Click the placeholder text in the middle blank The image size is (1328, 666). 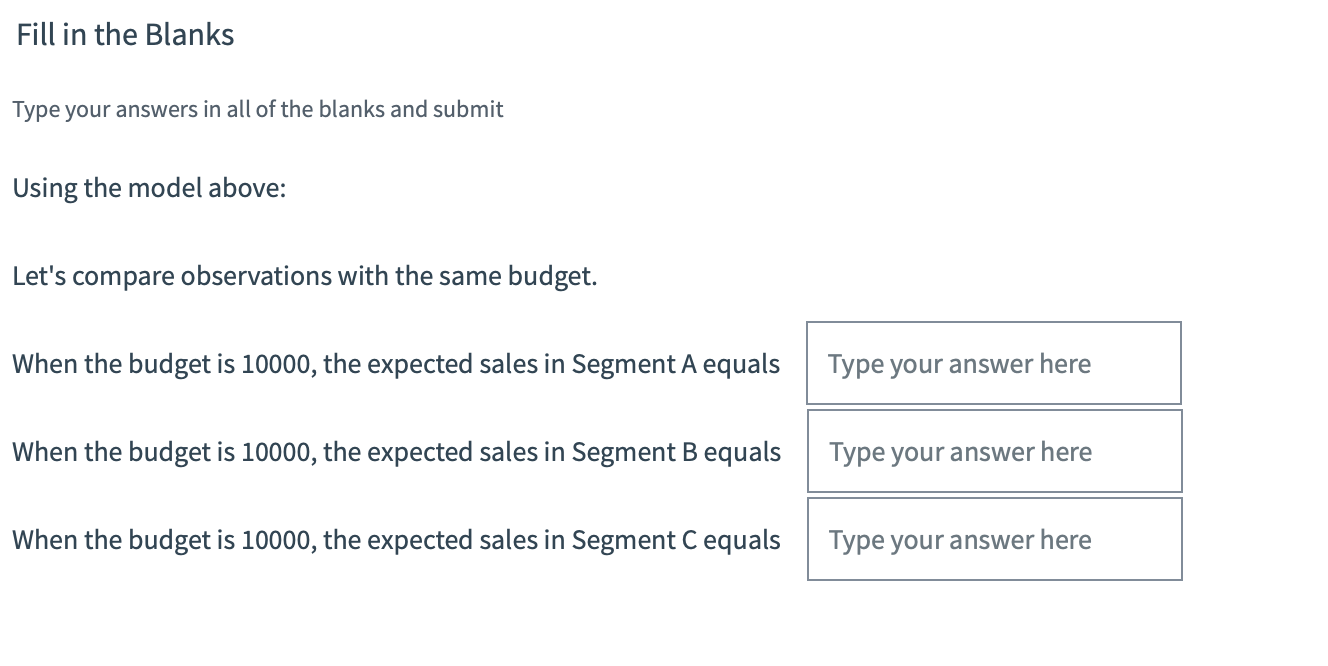958,451
